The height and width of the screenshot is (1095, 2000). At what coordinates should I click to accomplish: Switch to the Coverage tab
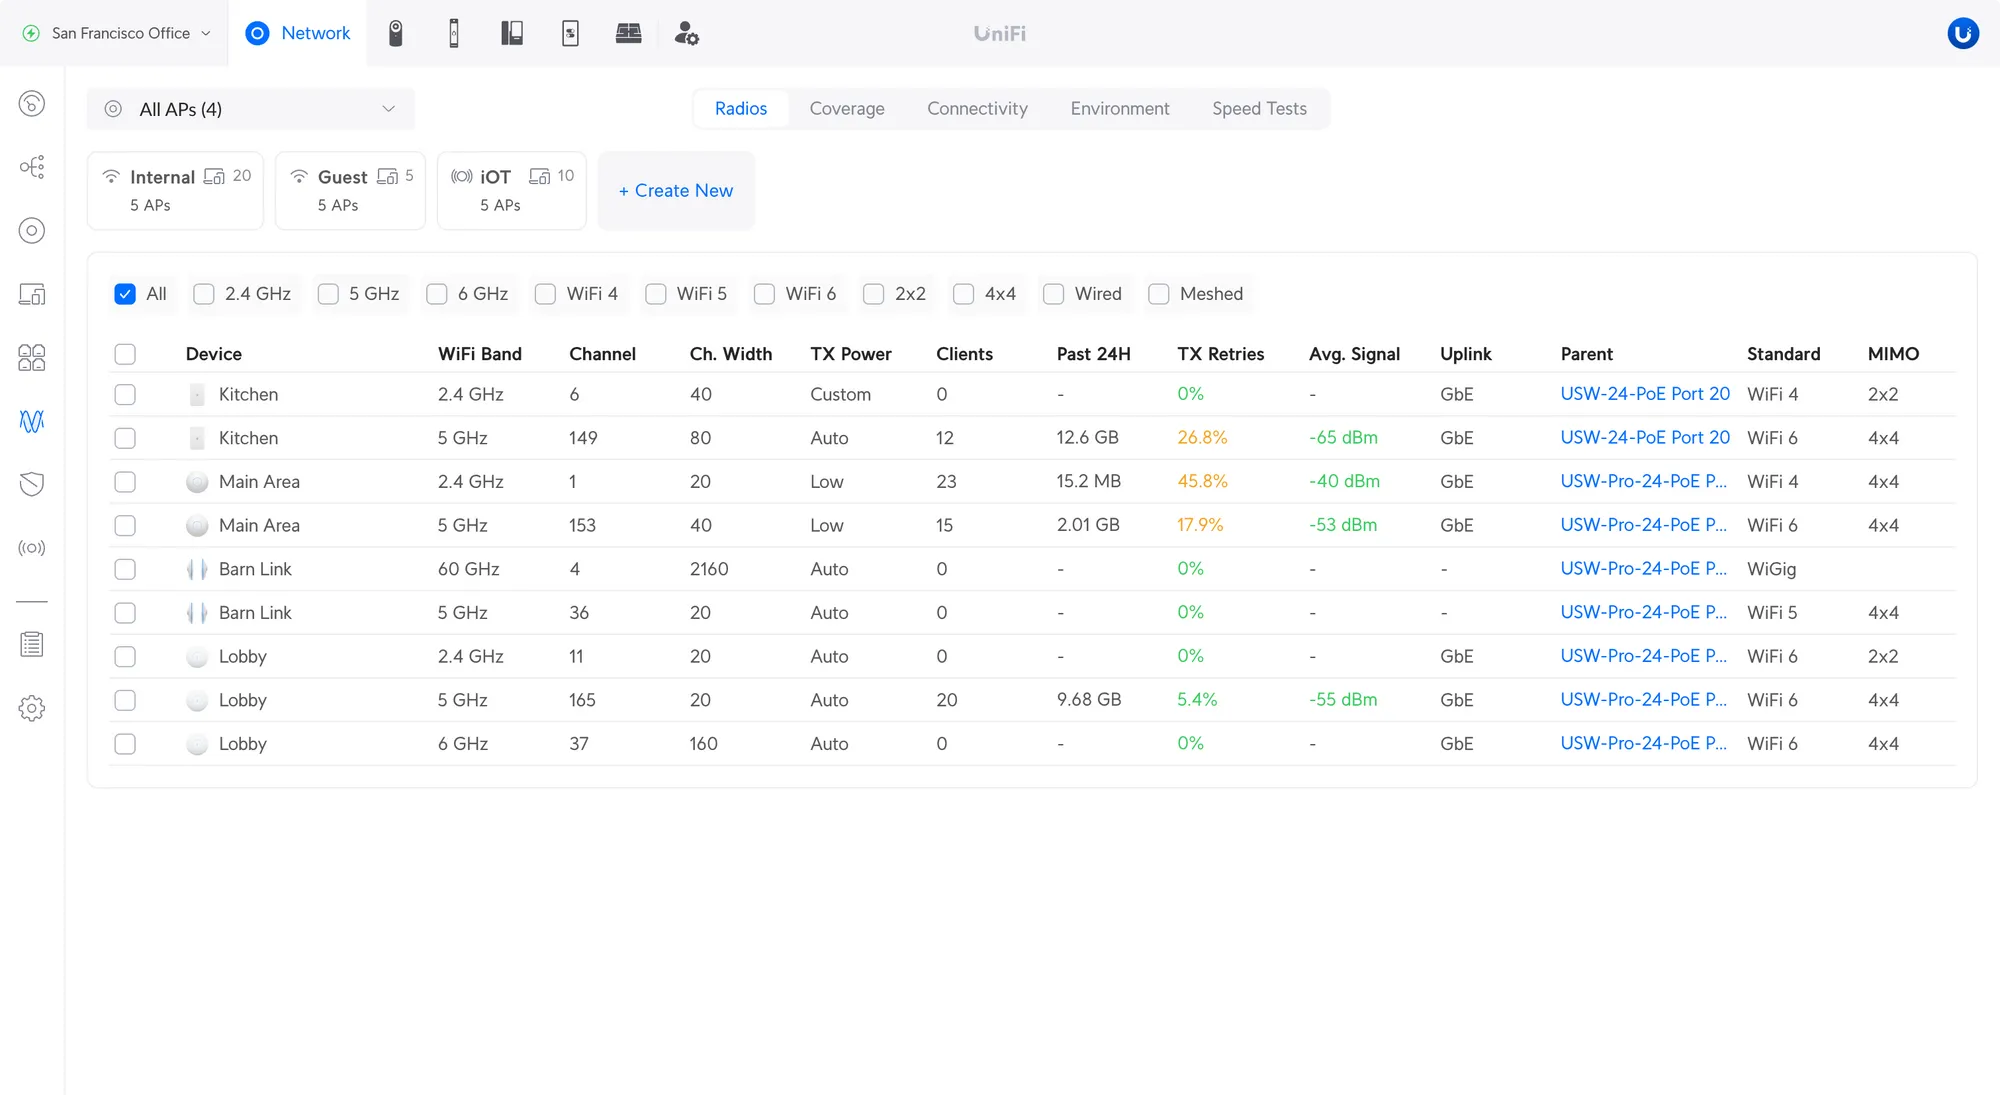(x=846, y=109)
